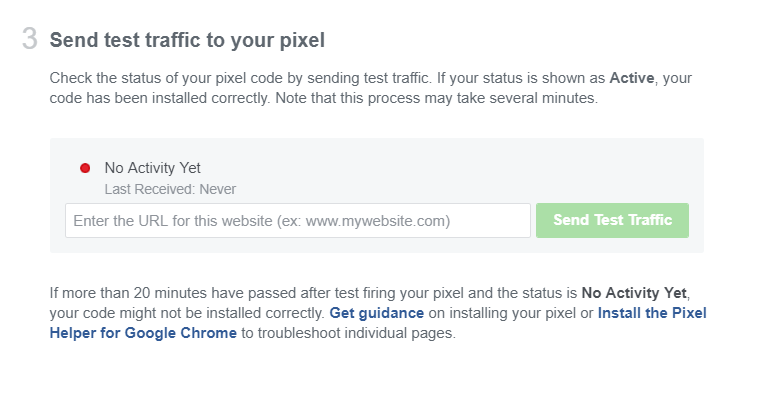
Task: Click the bold Active word in description
Action: tap(632, 78)
